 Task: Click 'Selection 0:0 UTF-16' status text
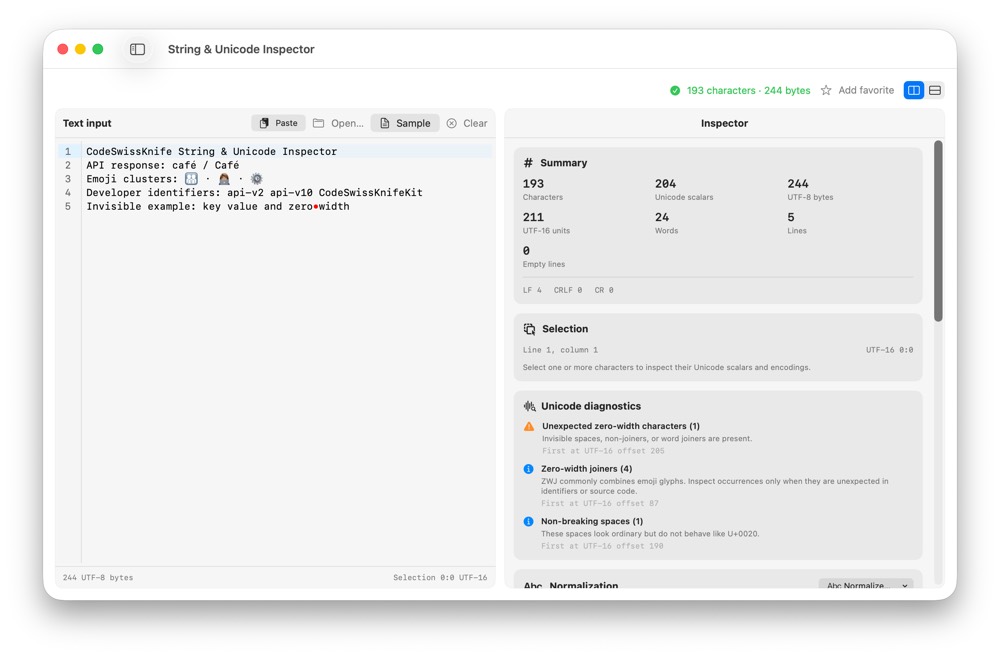pos(440,577)
